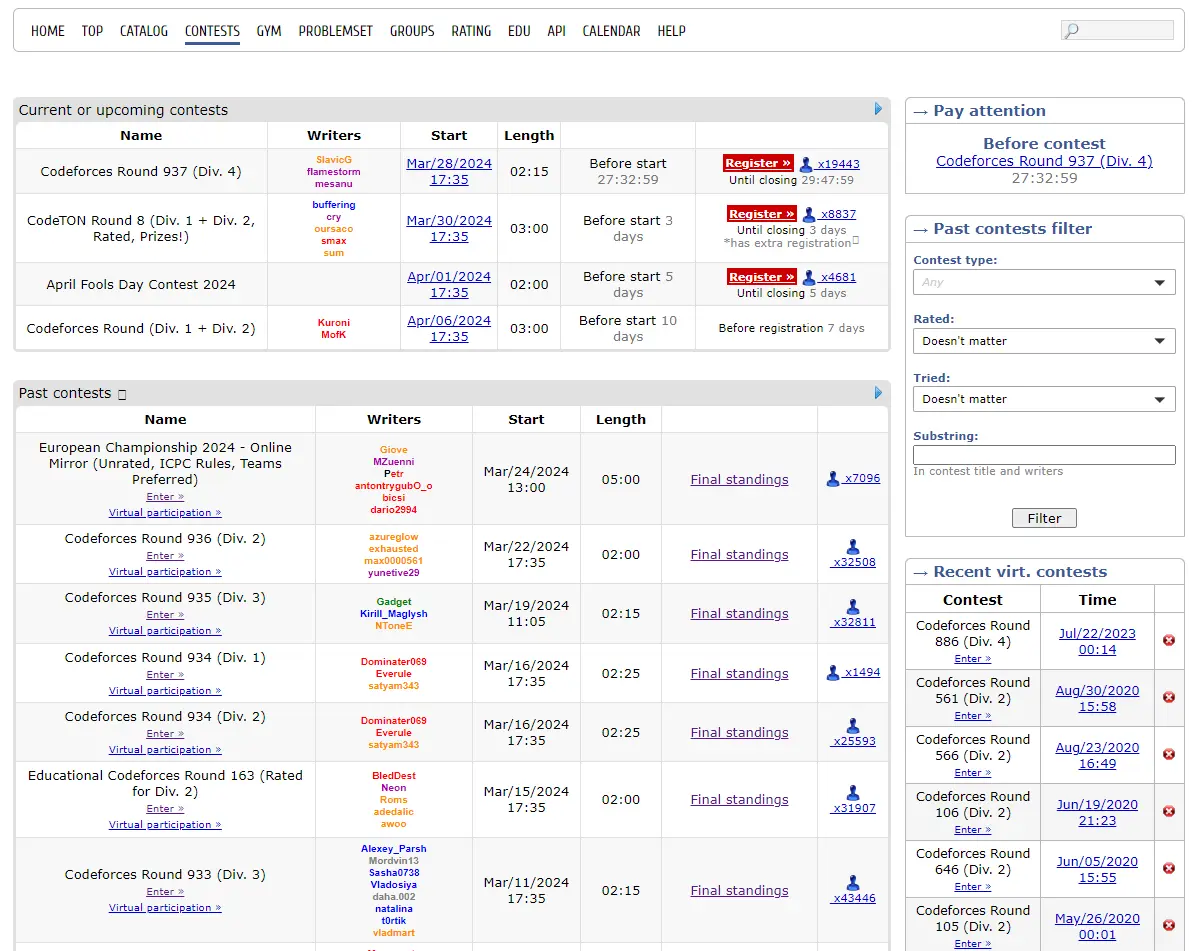
Task: Expand the Tried filter dropdown
Action: [x=1044, y=399]
